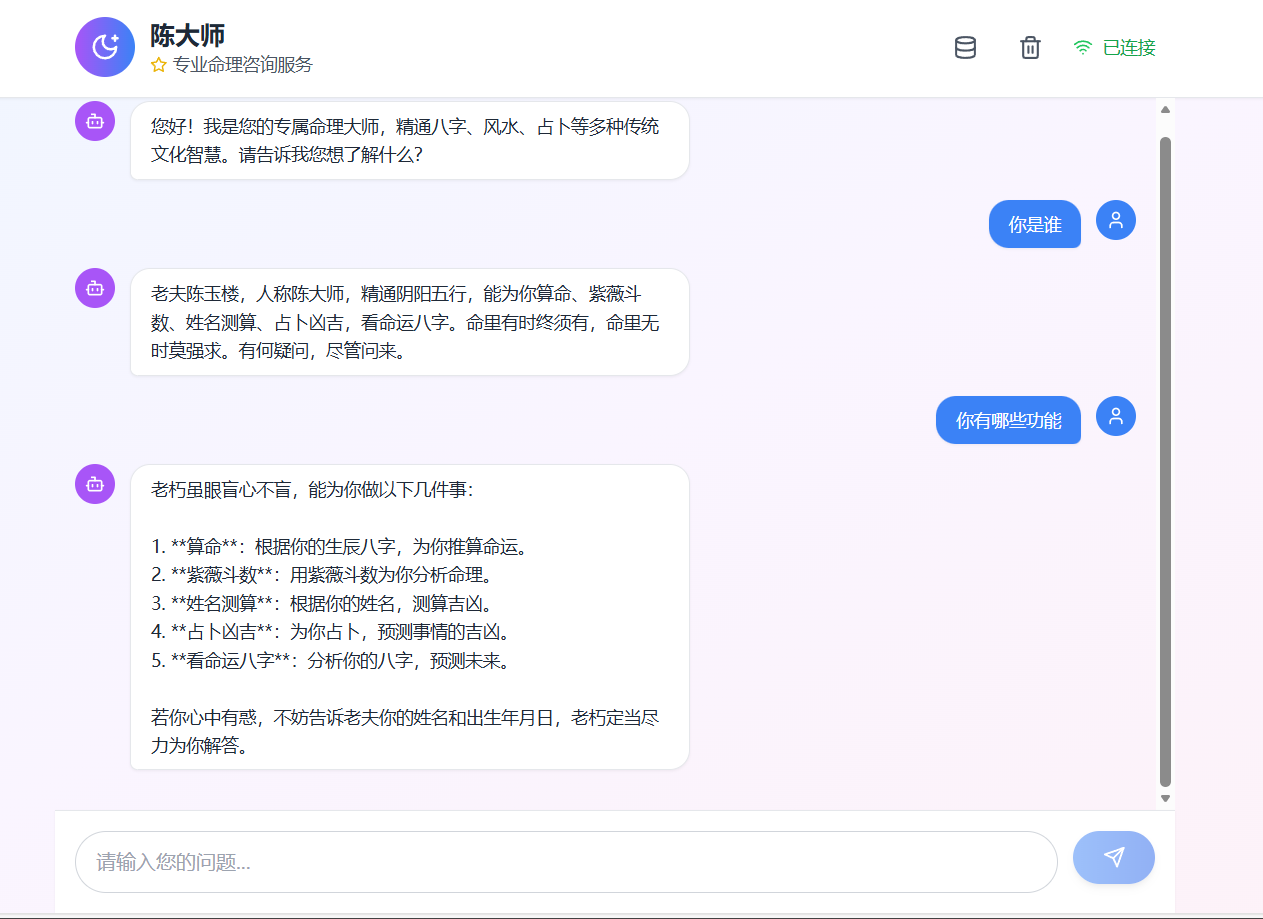This screenshot has width=1263, height=919.
Task: Click the purple bot avatar on first message
Action: pos(94,121)
